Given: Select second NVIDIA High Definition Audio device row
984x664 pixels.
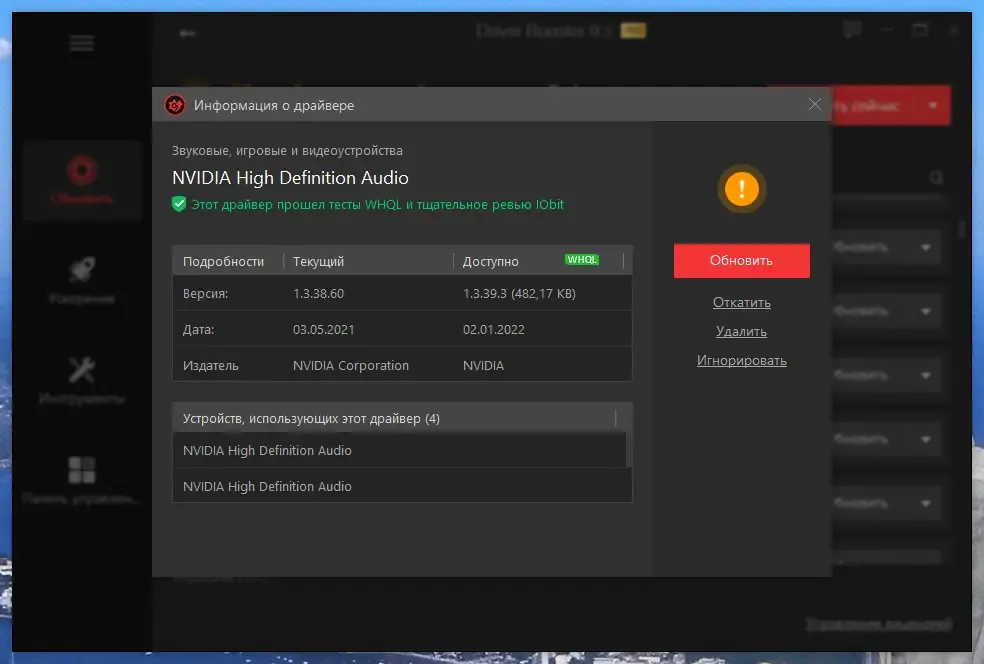Looking at the screenshot, I should [402, 486].
